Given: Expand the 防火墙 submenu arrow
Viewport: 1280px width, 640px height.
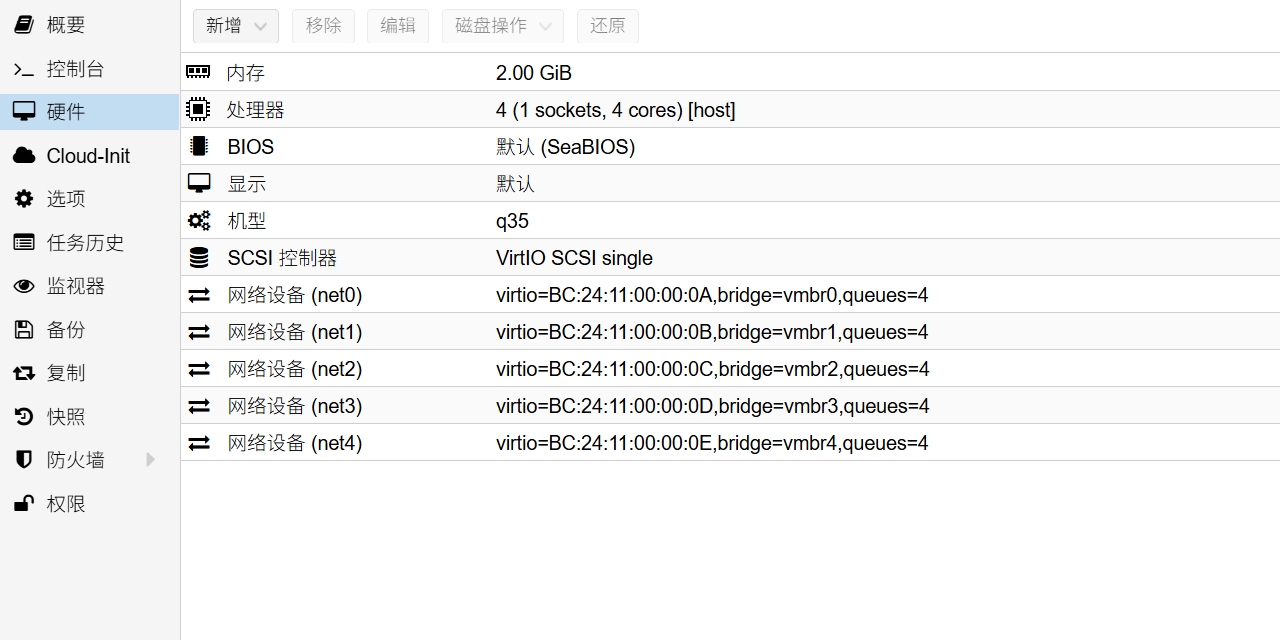Looking at the screenshot, I should click(x=151, y=460).
